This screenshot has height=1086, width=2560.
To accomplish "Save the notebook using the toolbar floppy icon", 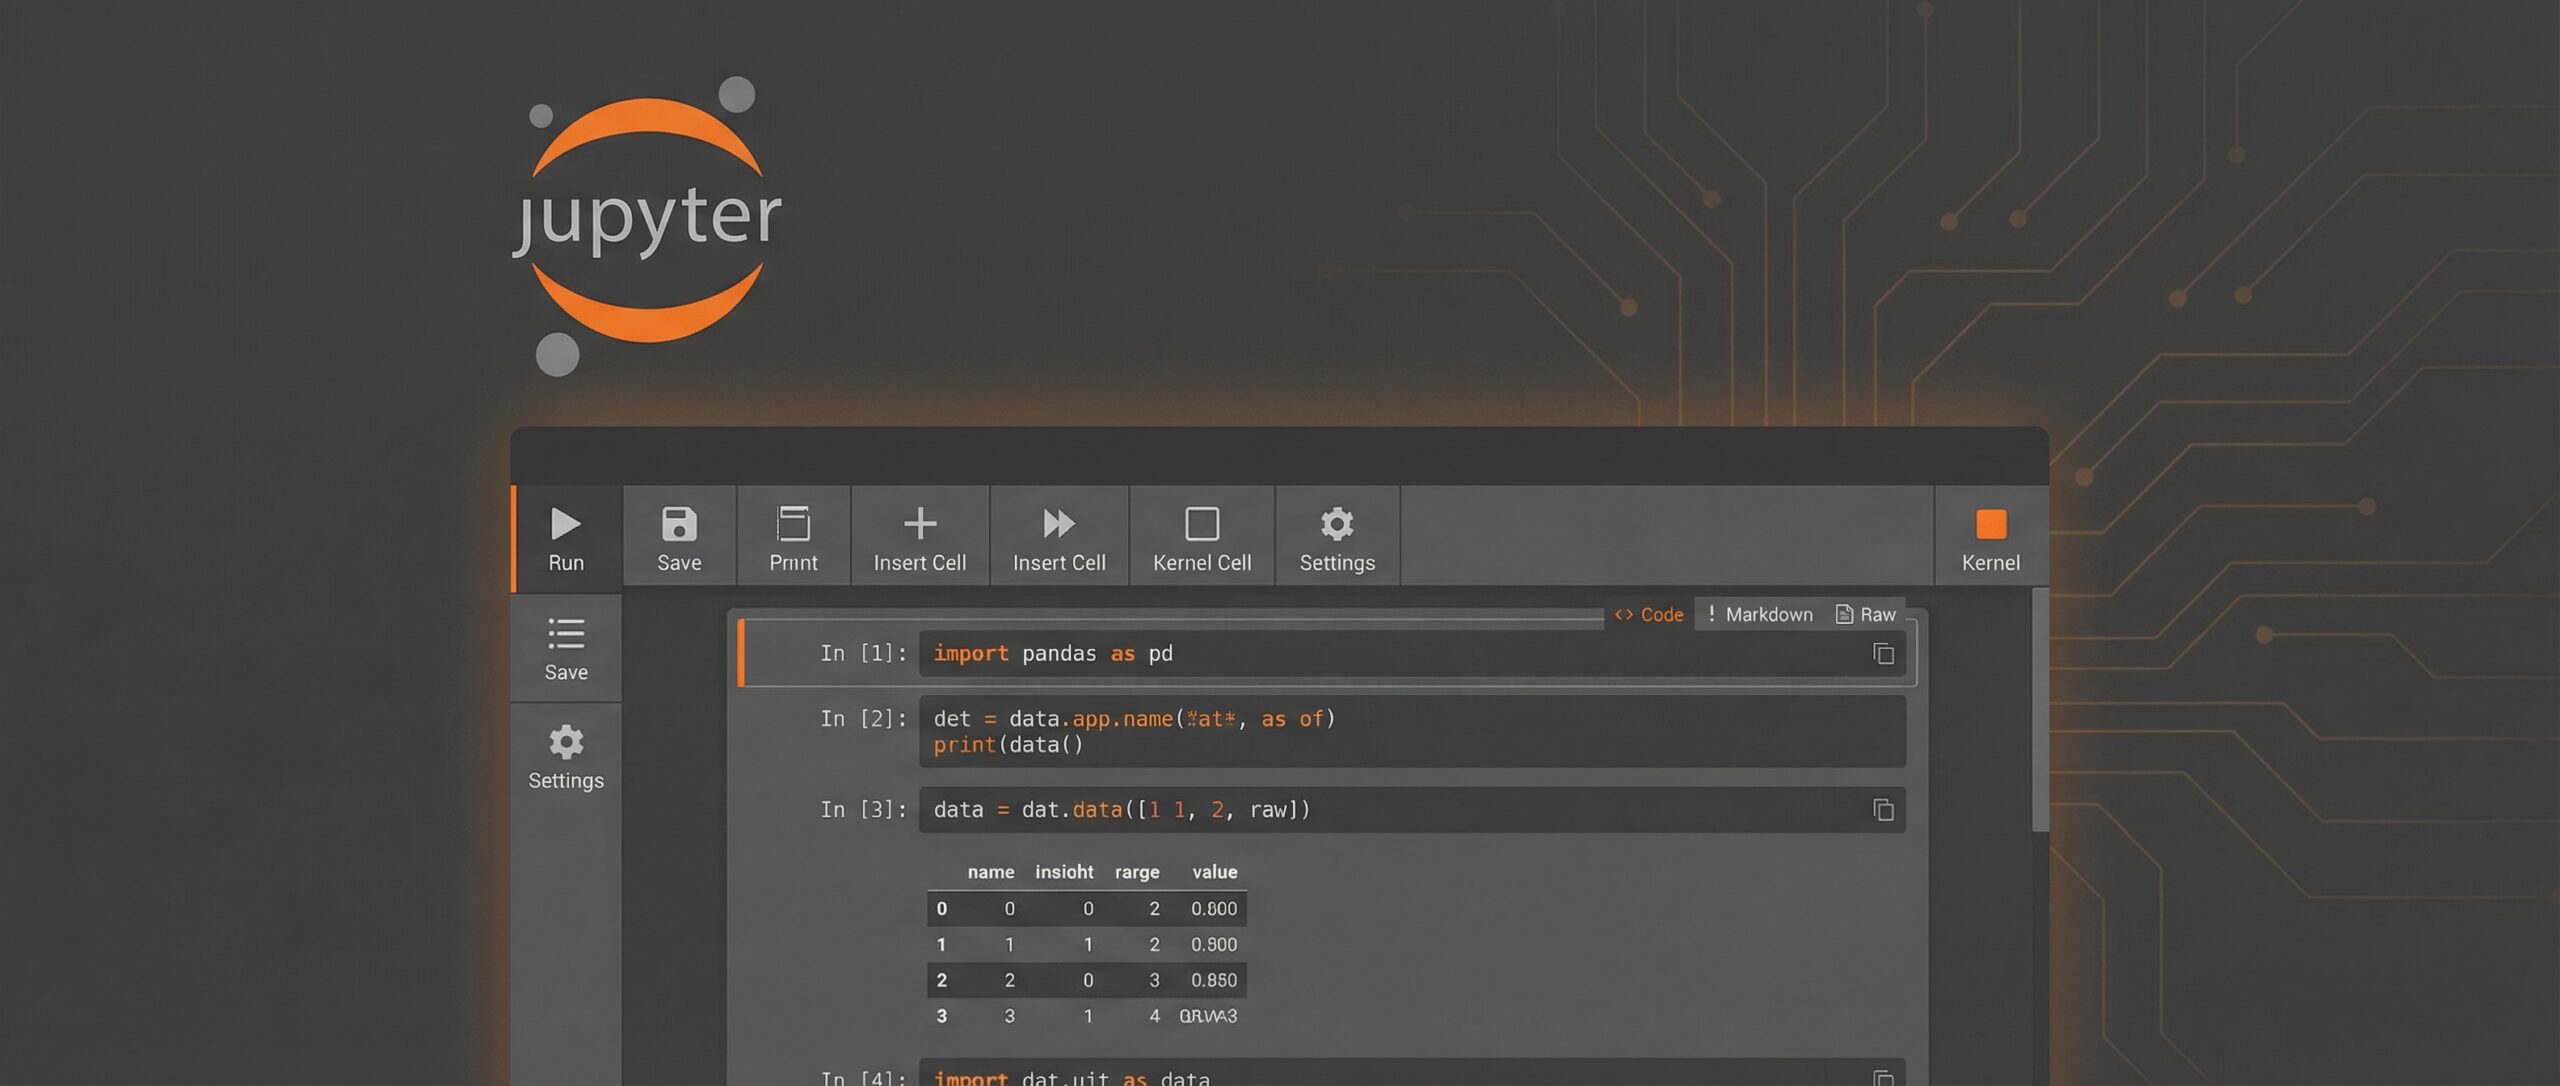I will (678, 535).
